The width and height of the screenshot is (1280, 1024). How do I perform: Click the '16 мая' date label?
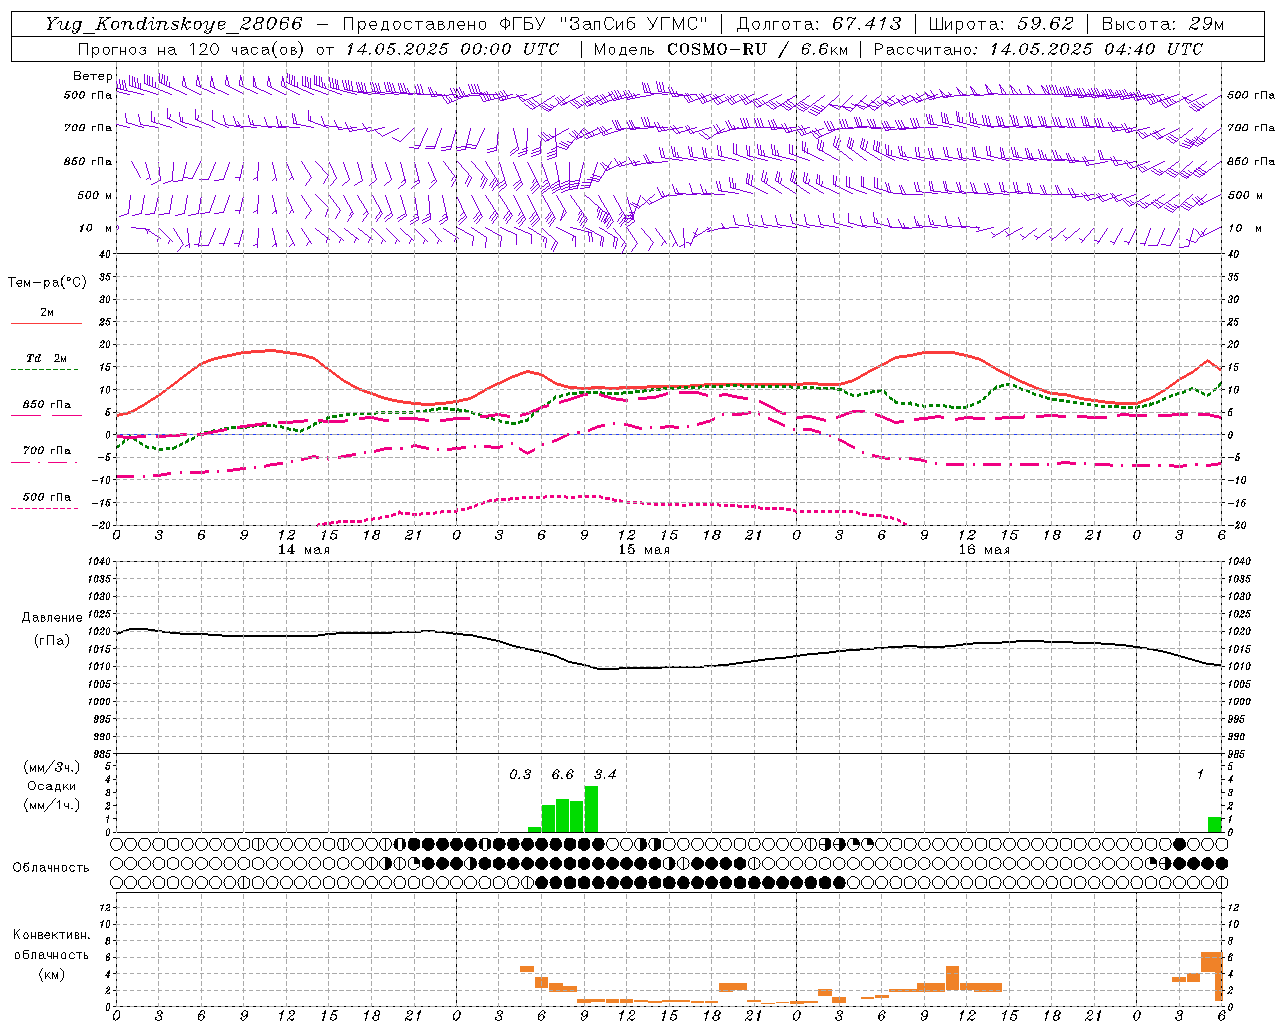[x=984, y=550]
